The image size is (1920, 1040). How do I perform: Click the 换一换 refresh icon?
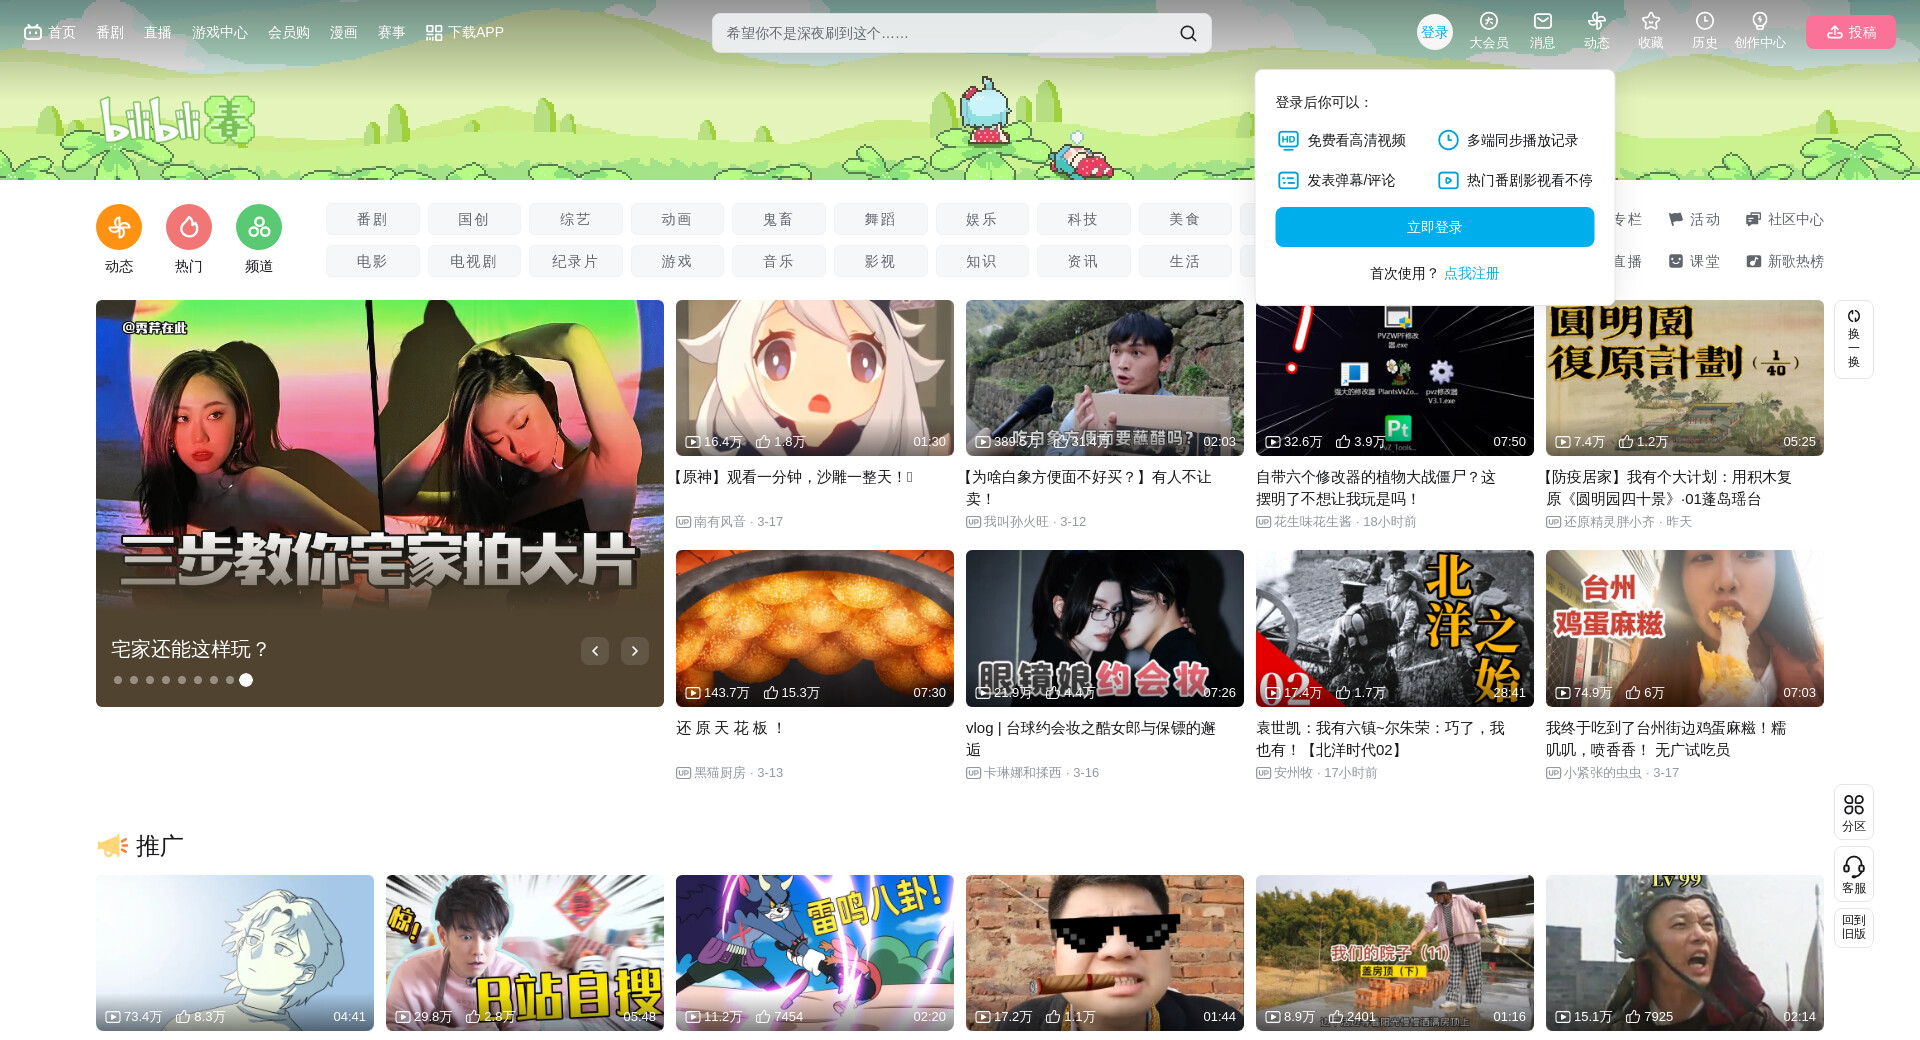click(1854, 316)
